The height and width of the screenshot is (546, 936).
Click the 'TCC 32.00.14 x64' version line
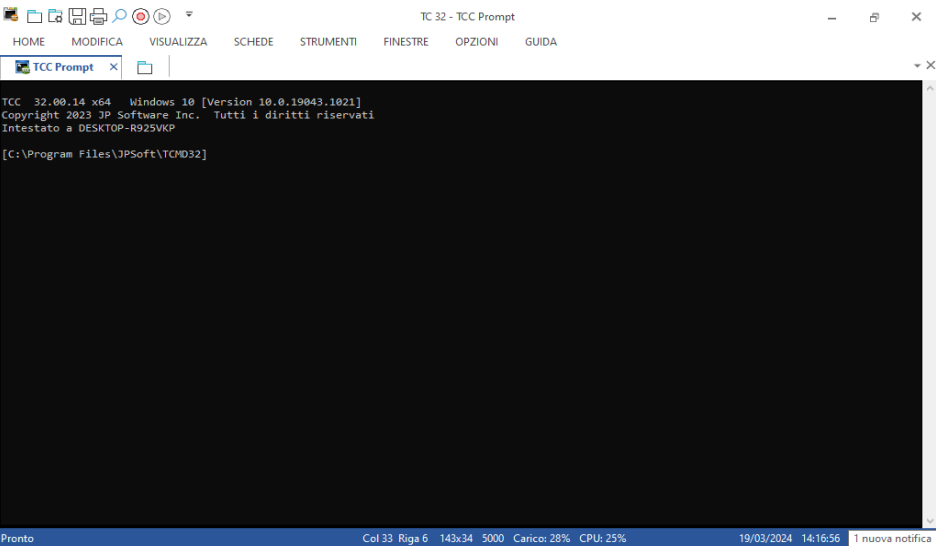click(x=181, y=102)
